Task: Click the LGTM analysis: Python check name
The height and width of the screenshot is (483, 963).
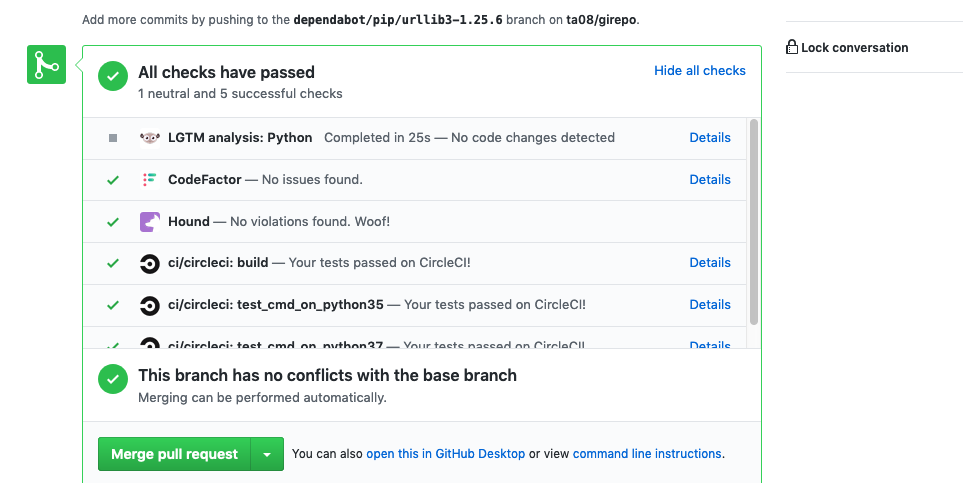Action: click(240, 138)
